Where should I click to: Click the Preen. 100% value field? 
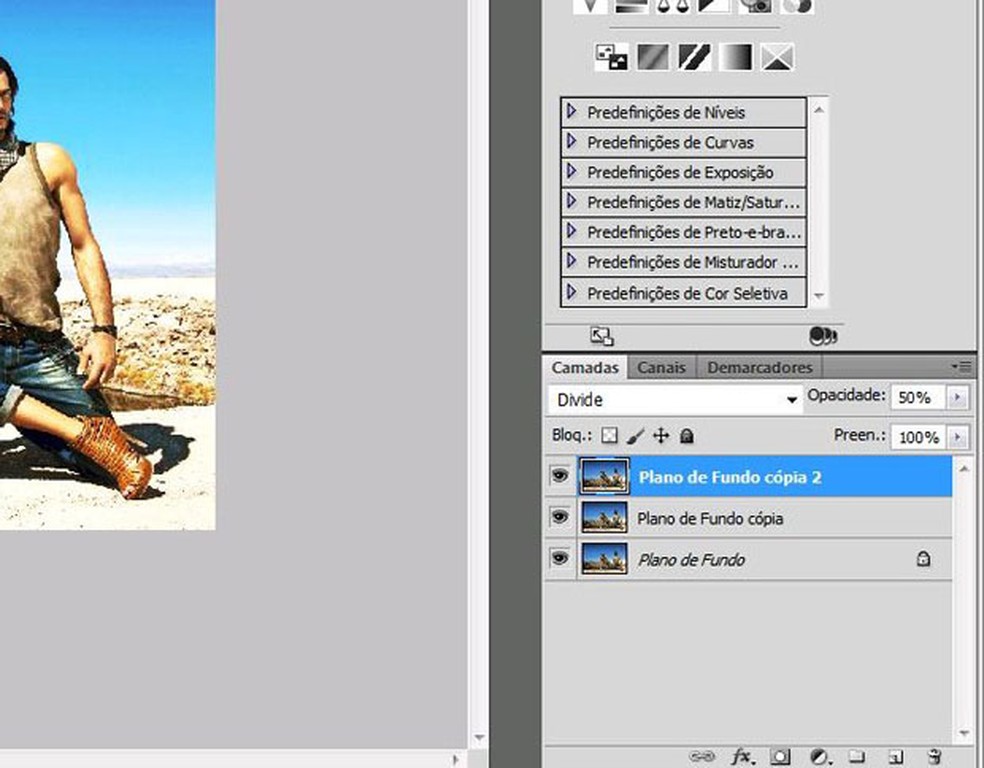[x=917, y=437]
